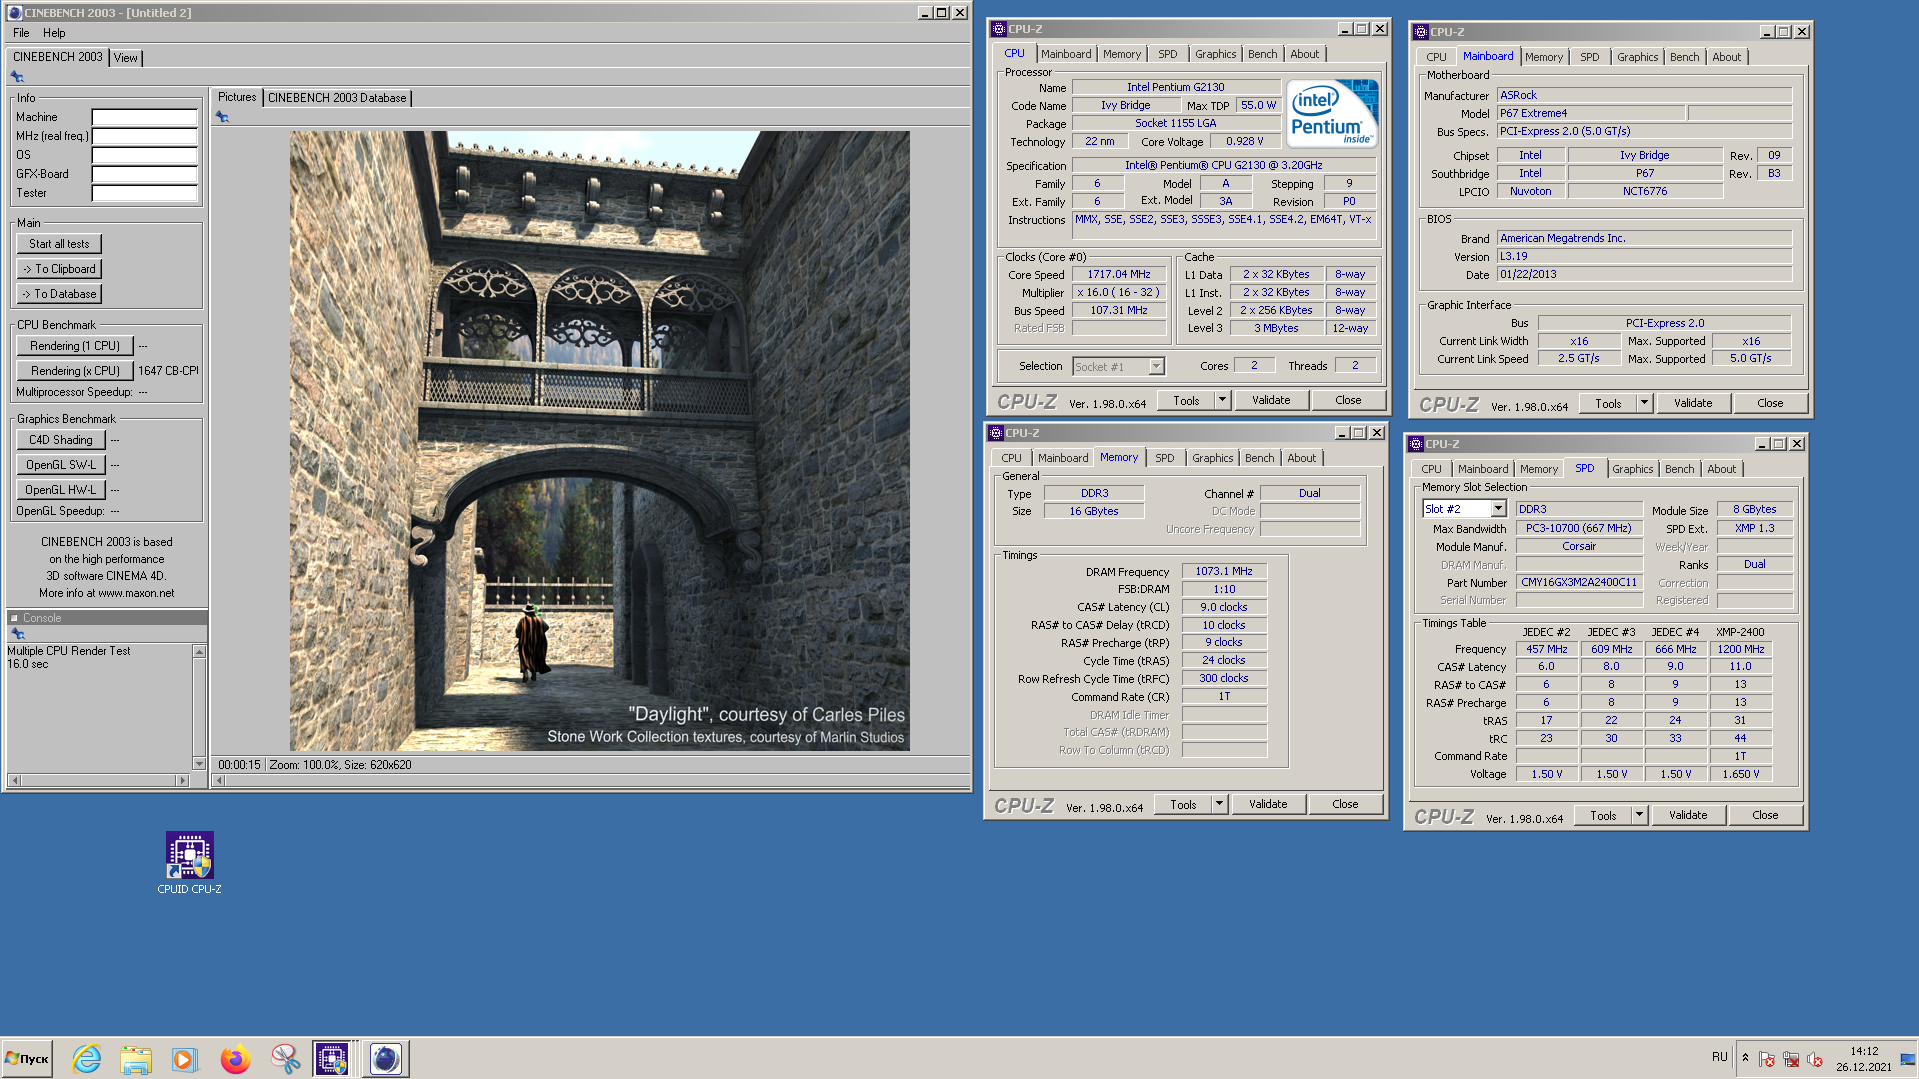Screen dimensions: 1919x1079
Task: Open the CPUID CPU-Z desktop shortcut
Action: click(x=189, y=863)
